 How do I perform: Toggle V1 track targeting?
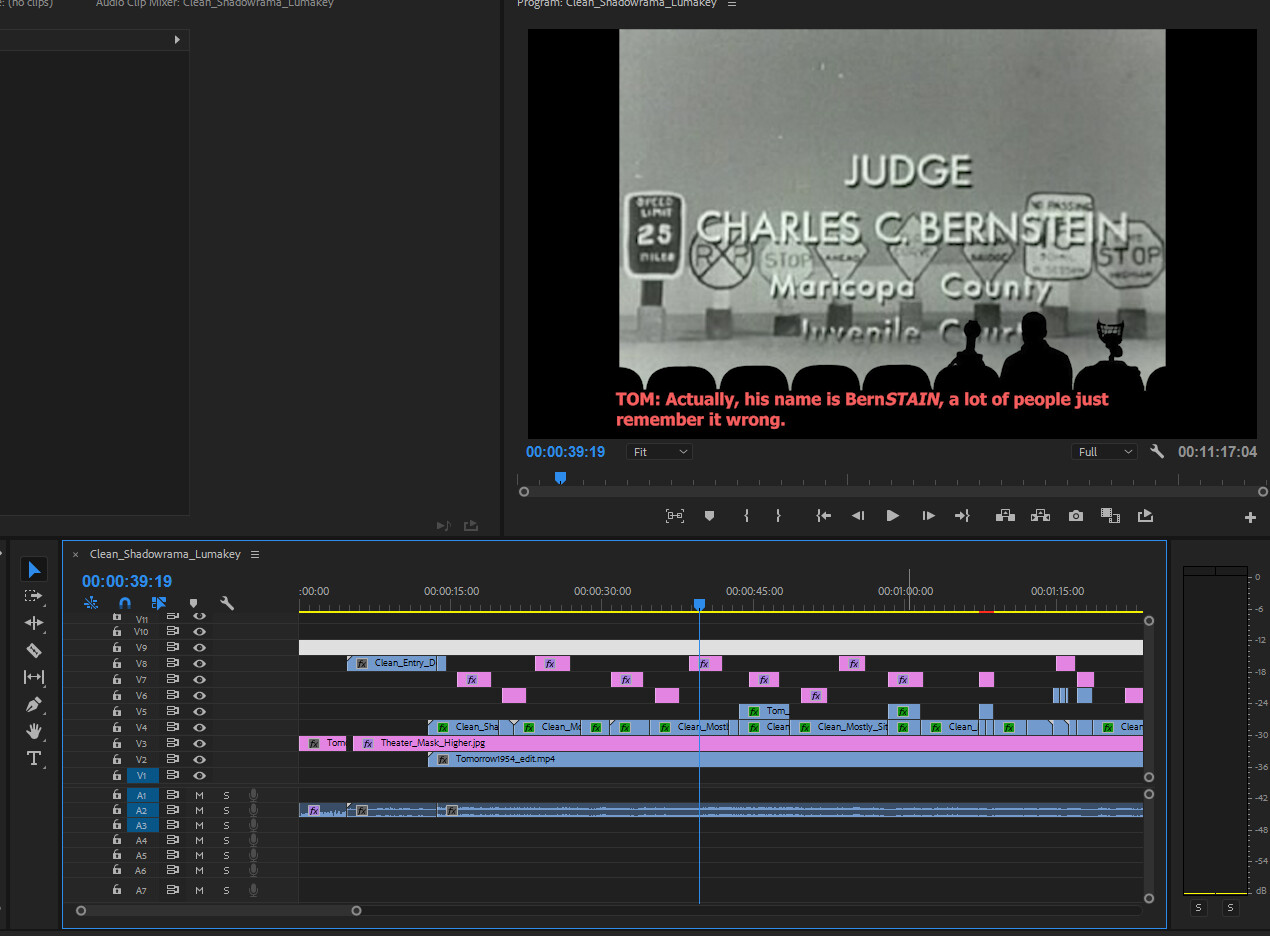click(141, 776)
